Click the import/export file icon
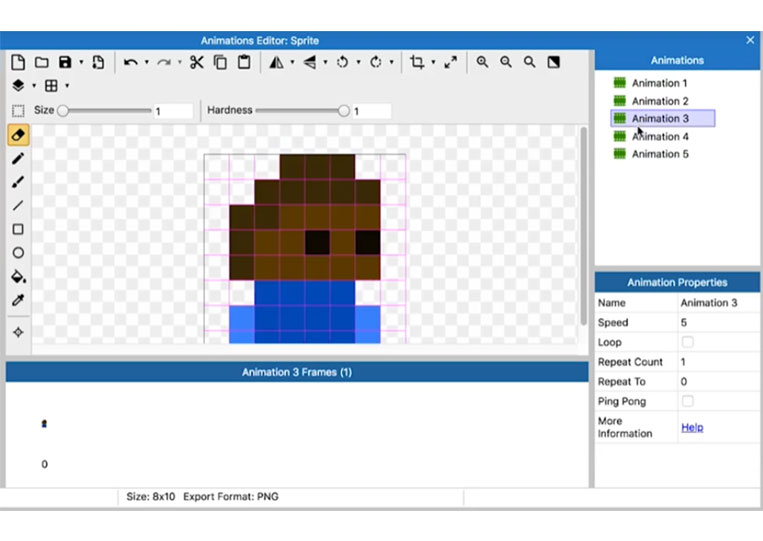Image resolution: width=763 pixels, height=541 pixels. (98, 62)
